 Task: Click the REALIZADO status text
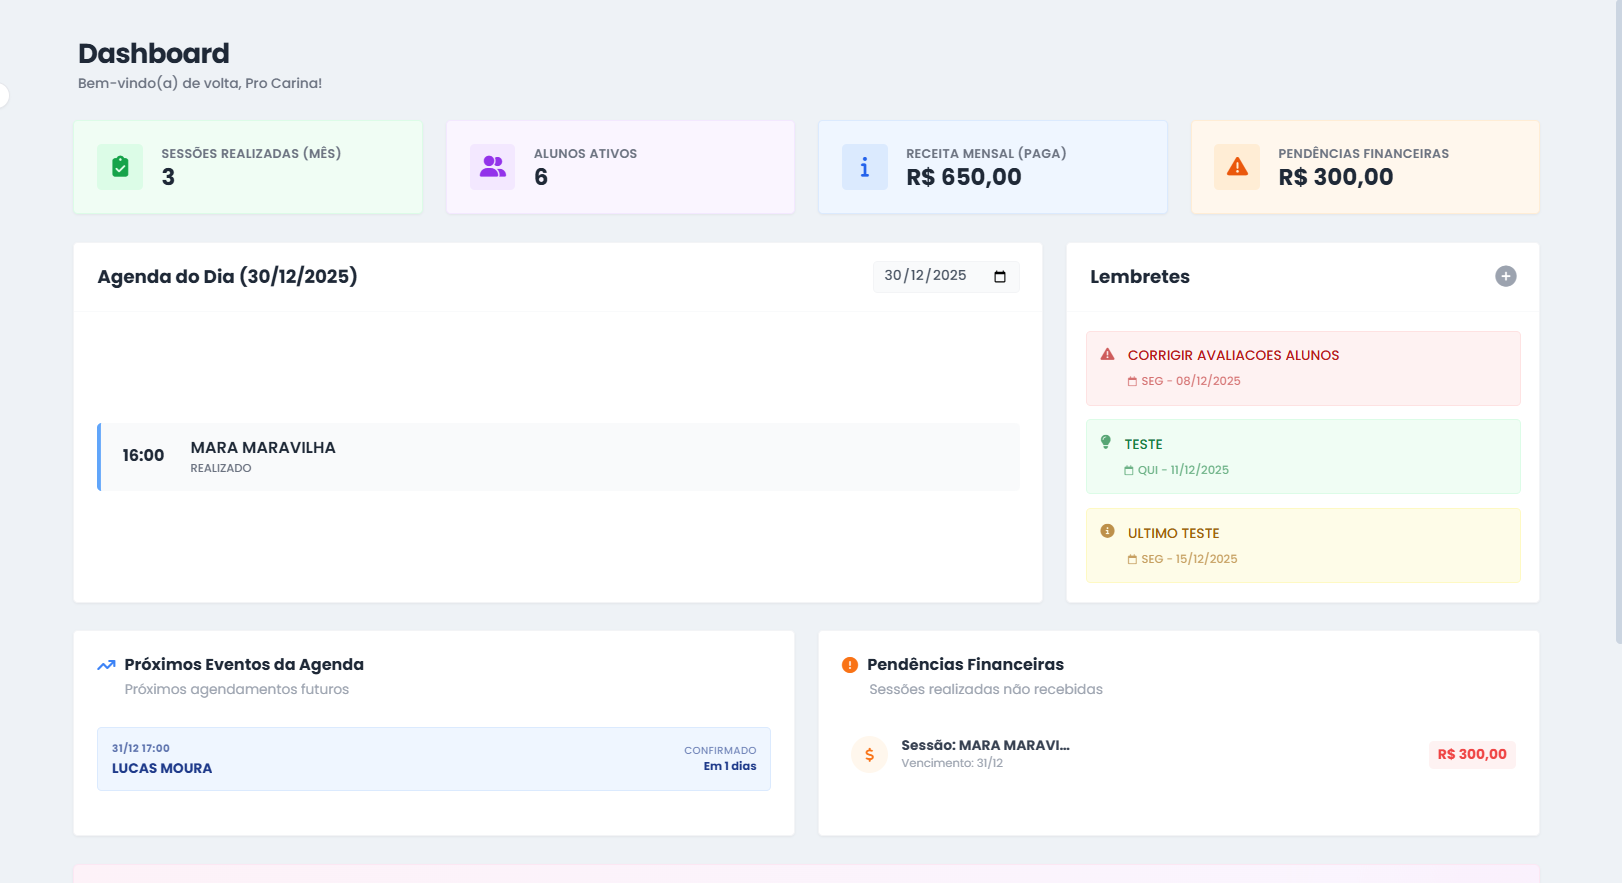[221, 468]
